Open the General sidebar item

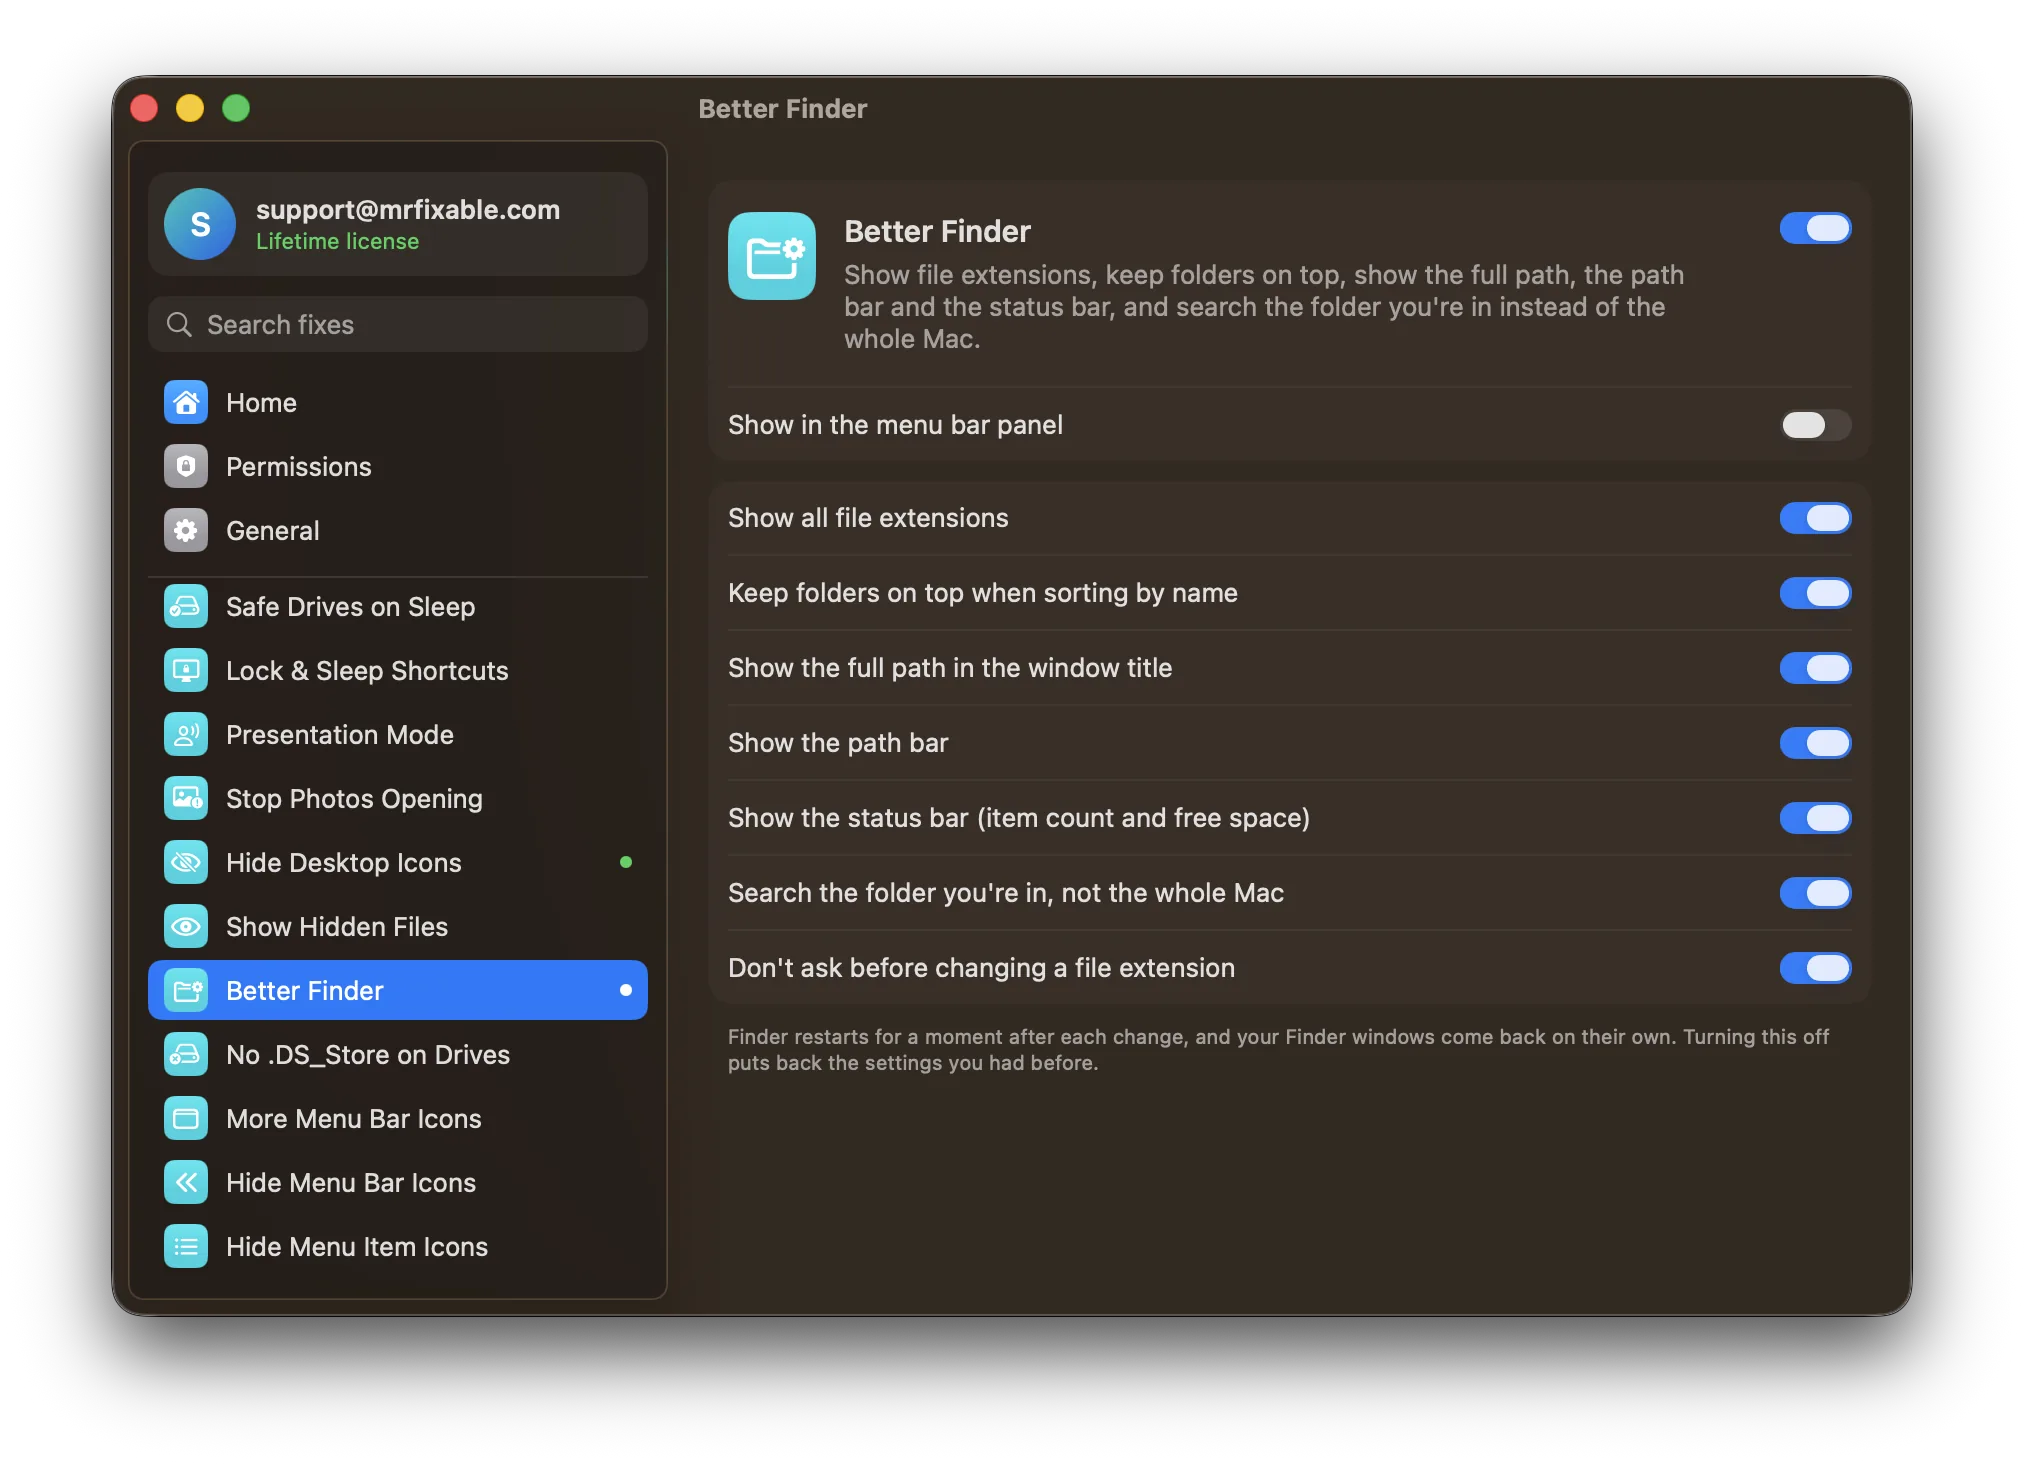tap(398, 530)
